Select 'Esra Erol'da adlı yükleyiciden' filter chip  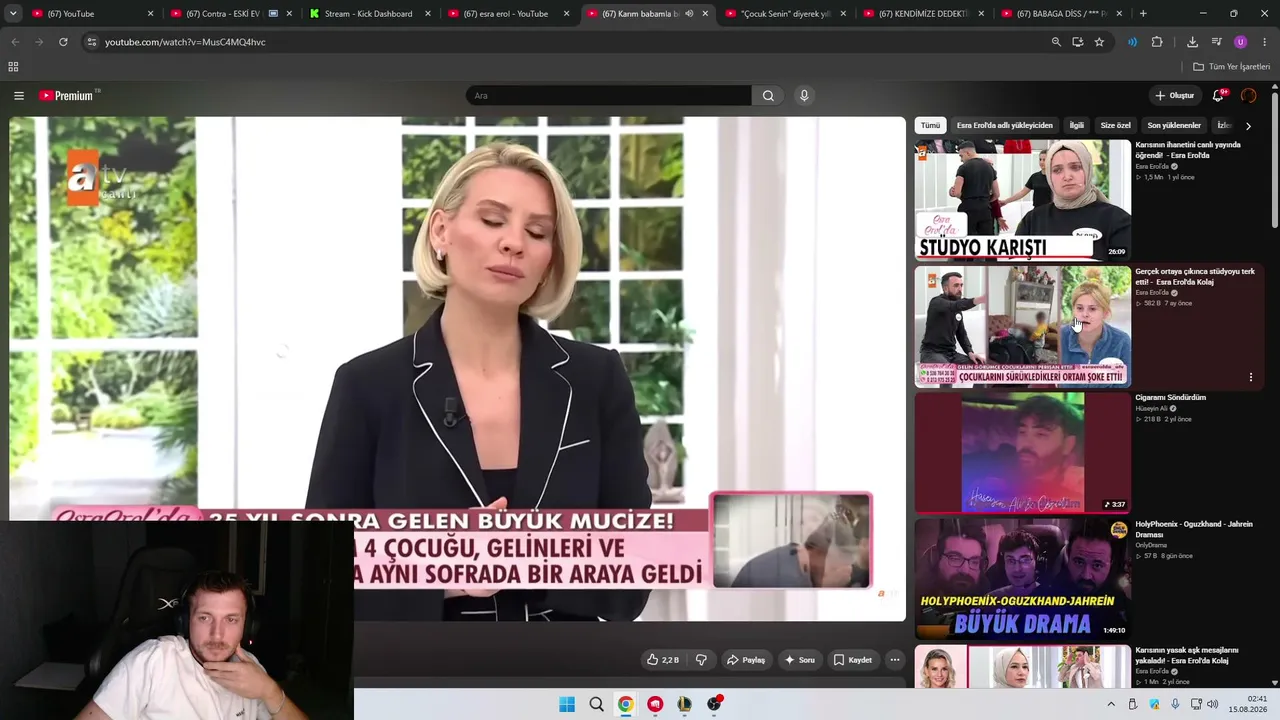pos(1004,126)
